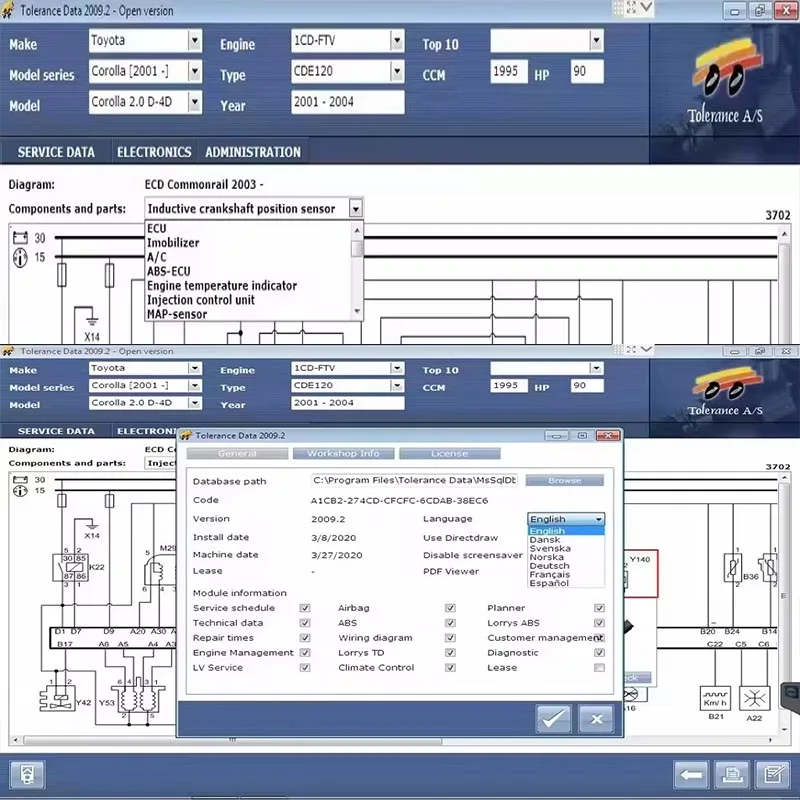Toggle the Climate Control checkbox

point(450,667)
